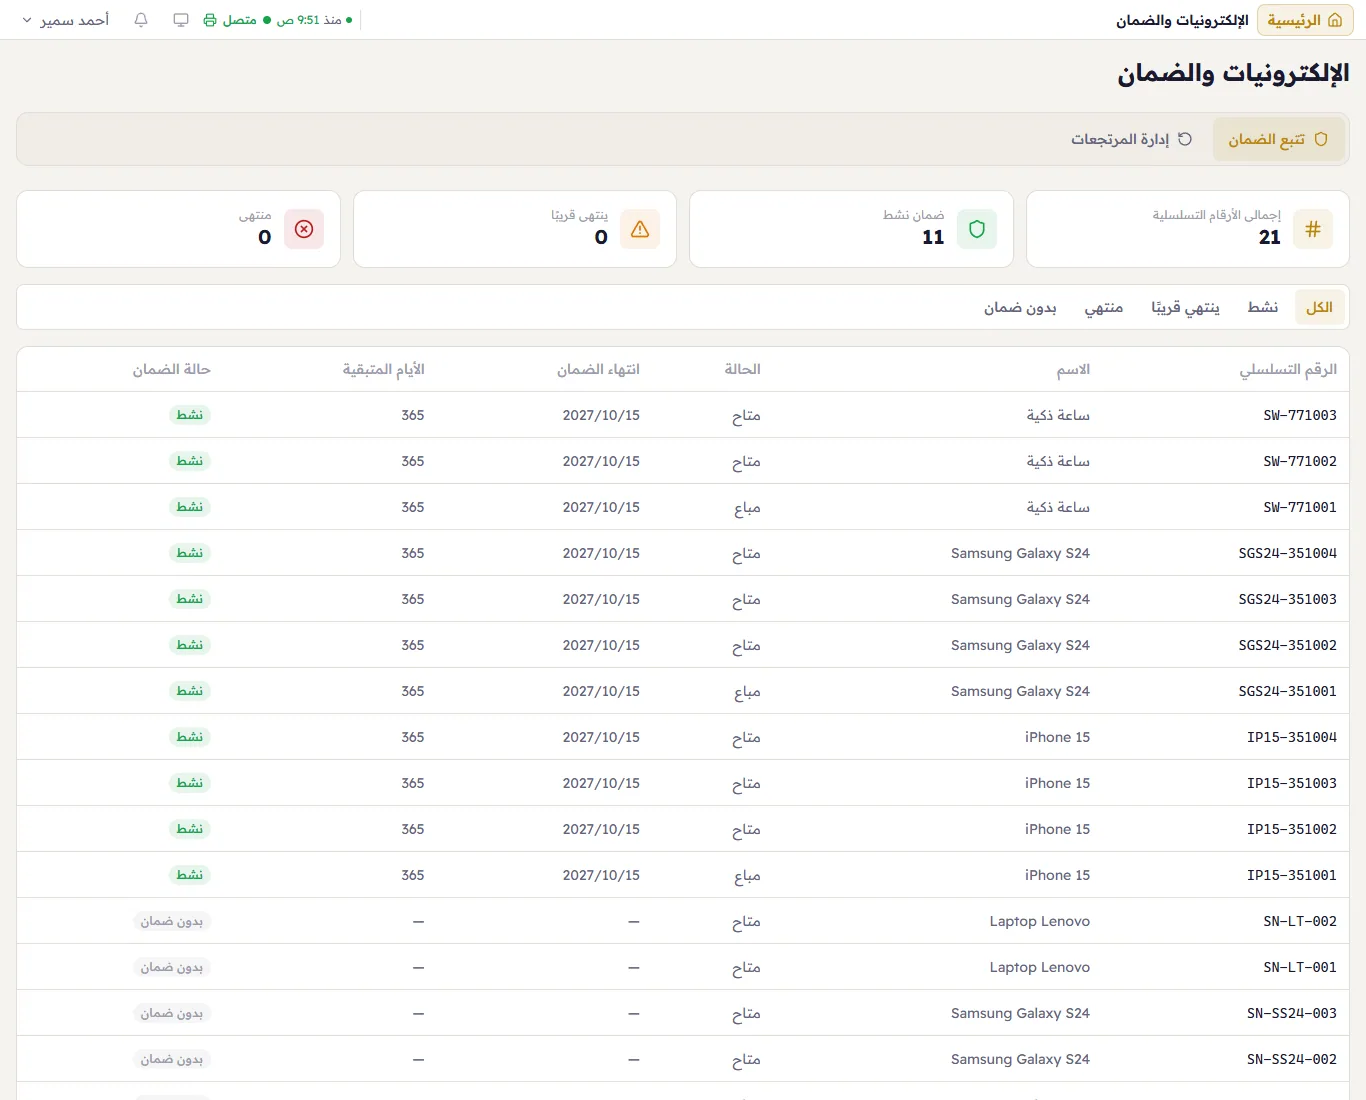Open the notifications bell
1366x1100 pixels.
point(141,20)
